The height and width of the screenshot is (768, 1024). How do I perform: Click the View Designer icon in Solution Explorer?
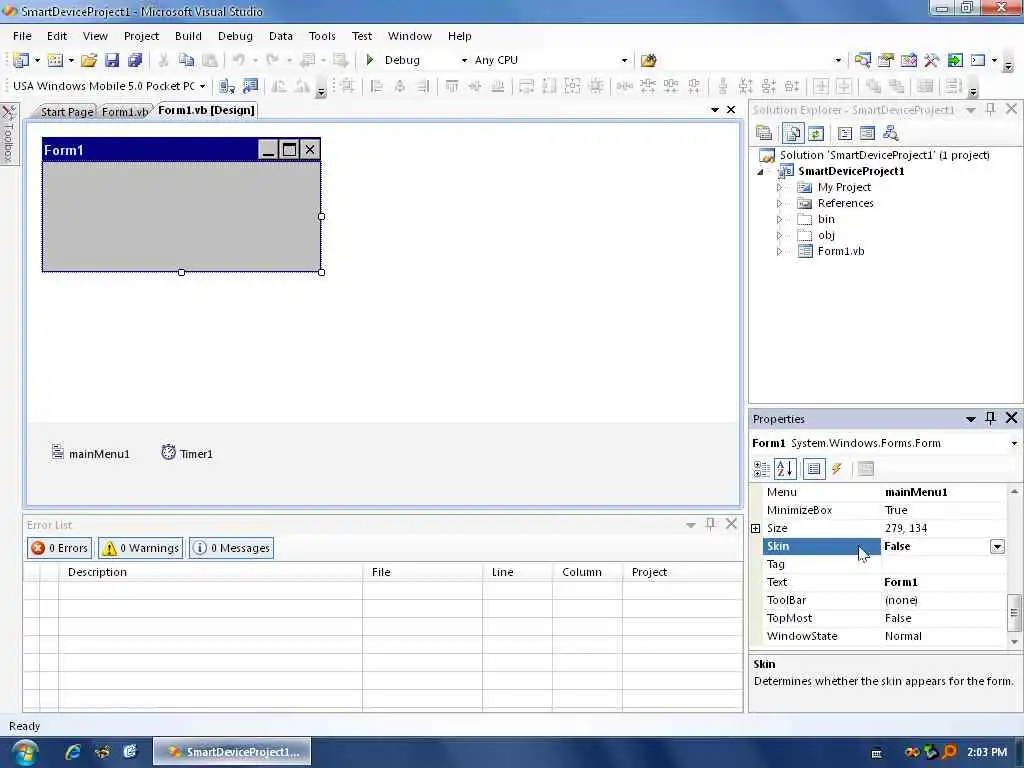867,133
